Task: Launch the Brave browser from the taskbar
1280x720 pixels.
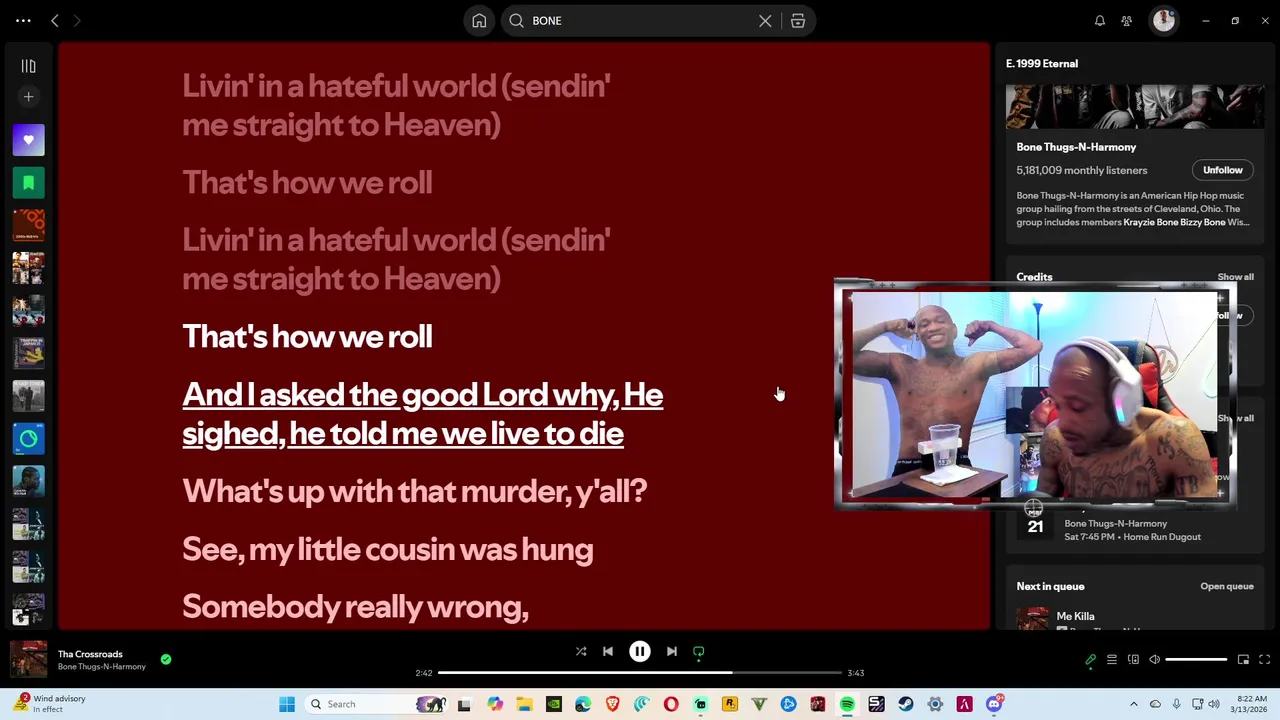Action: click(612, 704)
